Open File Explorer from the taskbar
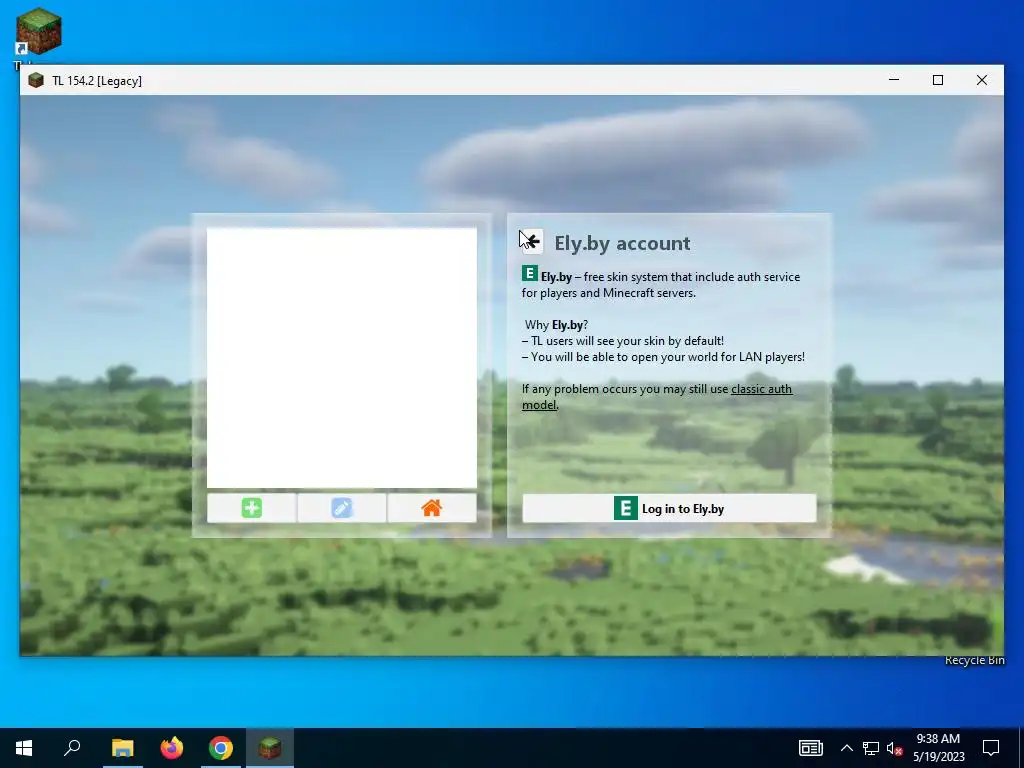This screenshot has height=768, width=1024. (x=122, y=748)
